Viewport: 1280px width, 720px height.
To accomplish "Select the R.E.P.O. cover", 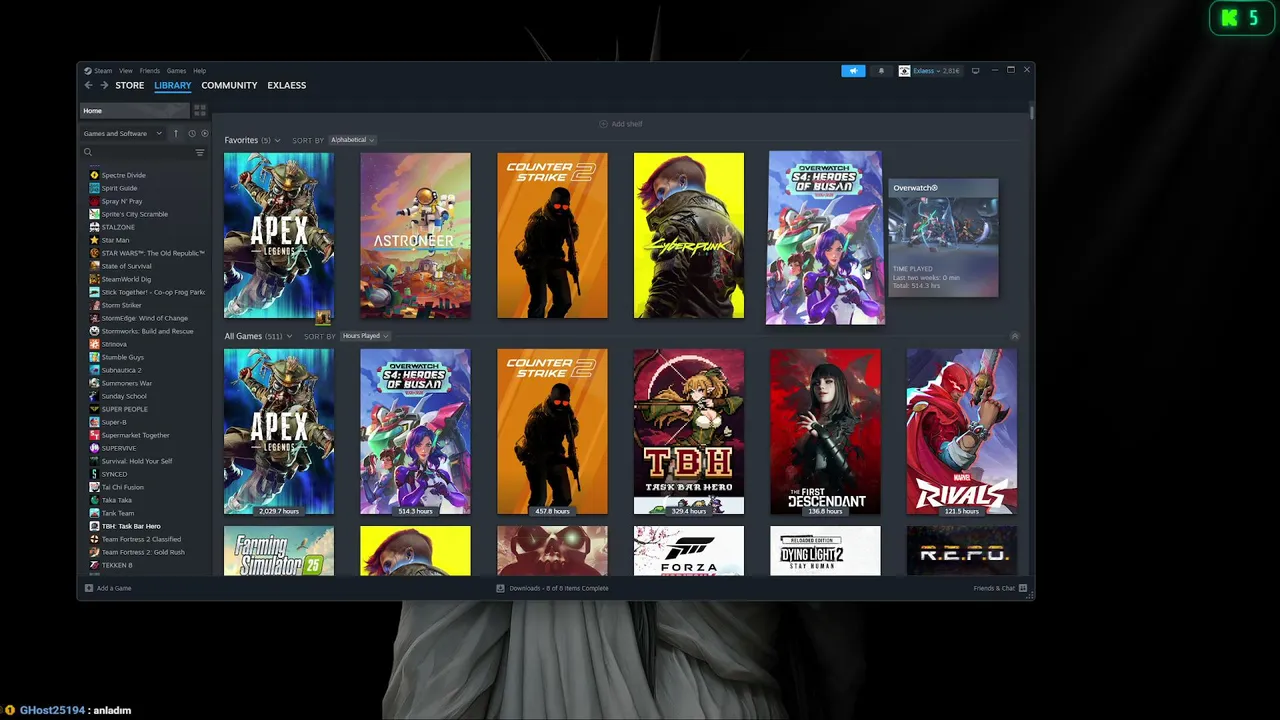I will (x=962, y=551).
